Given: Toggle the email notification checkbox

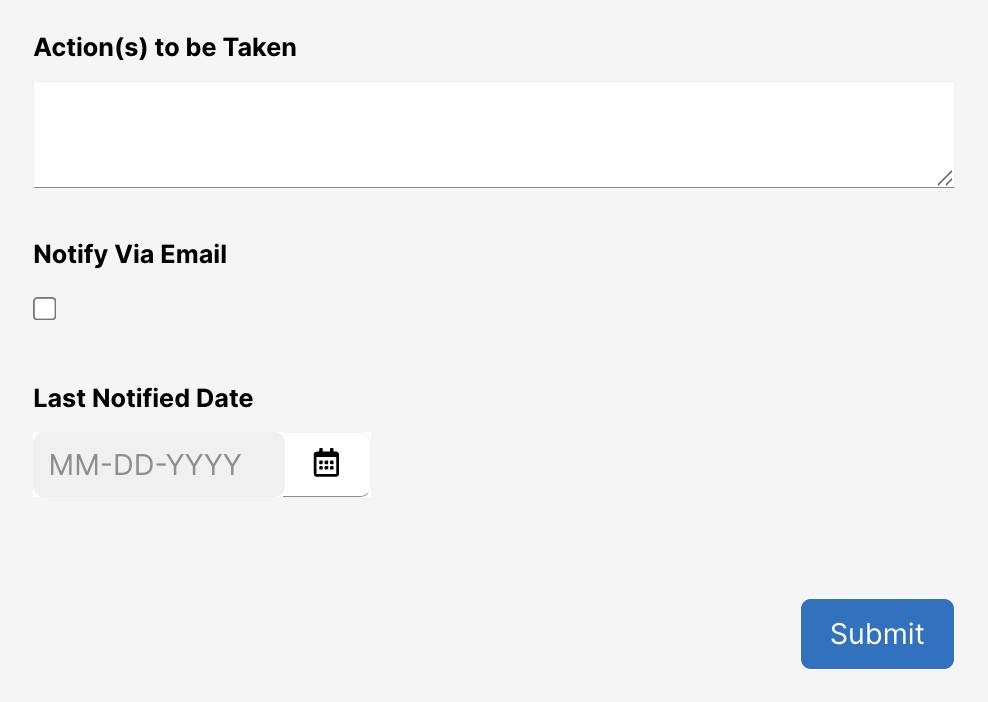Looking at the screenshot, I should [x=44, y=308].
